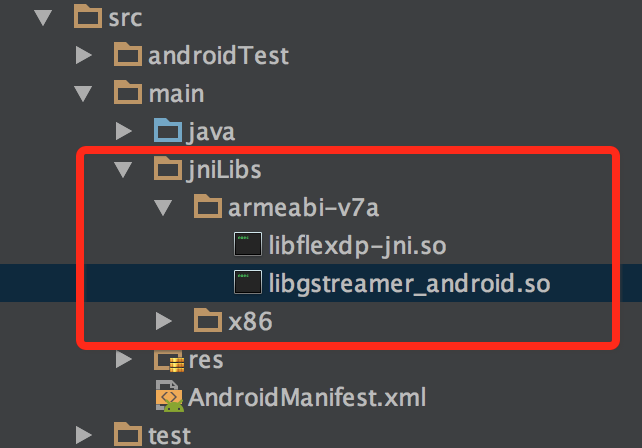Expand the test folder arrow

pos(84,435)
